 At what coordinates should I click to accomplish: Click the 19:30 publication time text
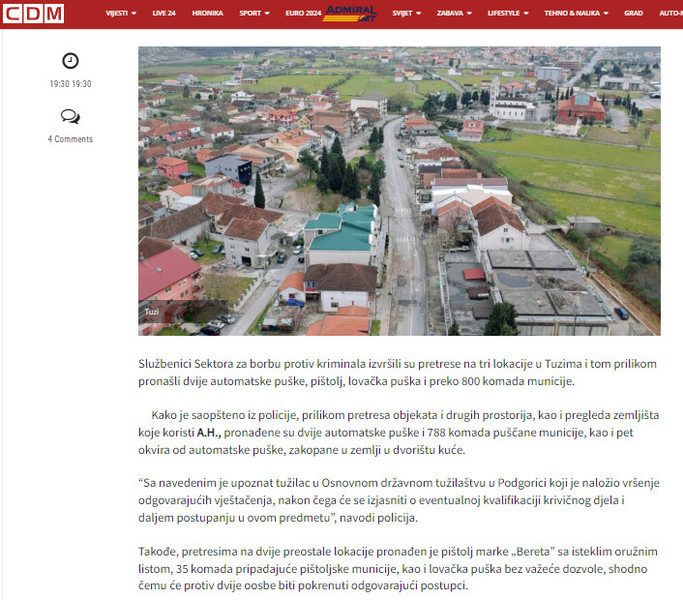pyautogui.click(x=70, y=84)
